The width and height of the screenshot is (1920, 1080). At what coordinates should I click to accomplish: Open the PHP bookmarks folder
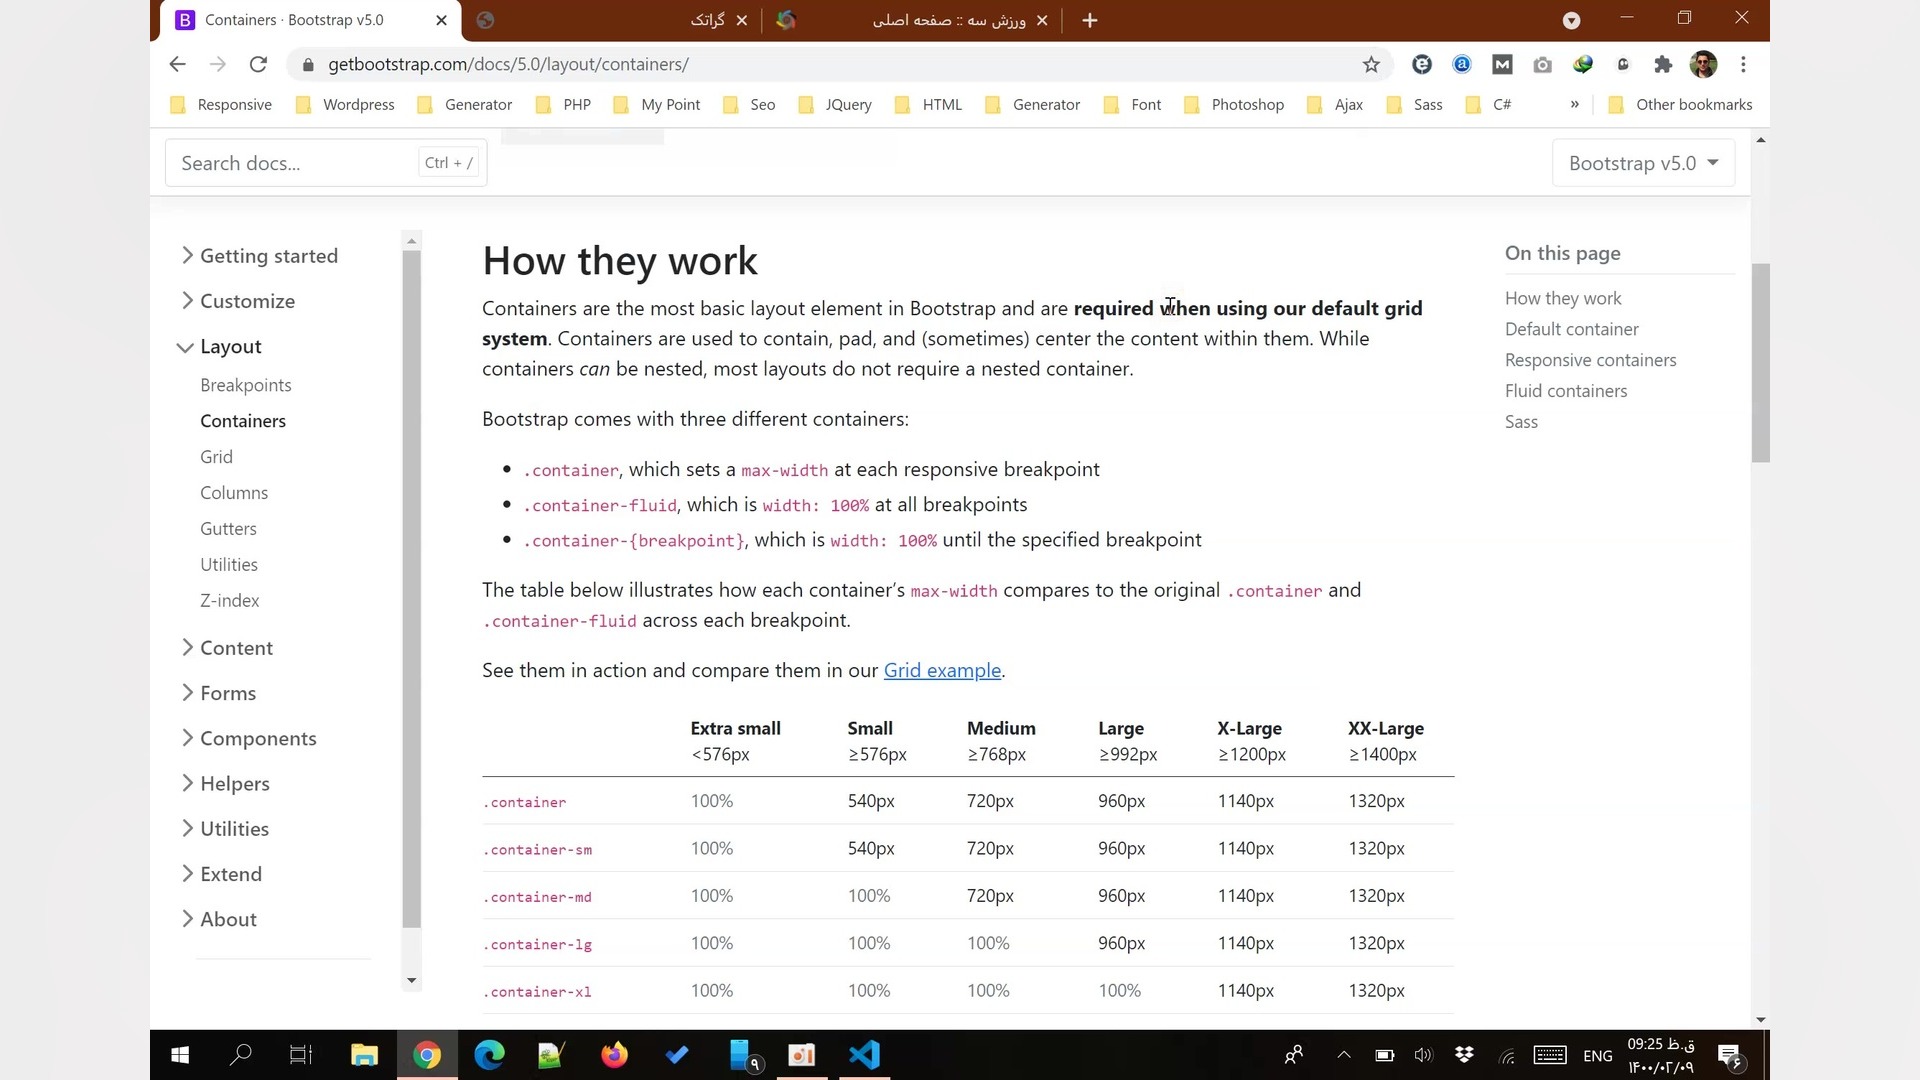564,104
